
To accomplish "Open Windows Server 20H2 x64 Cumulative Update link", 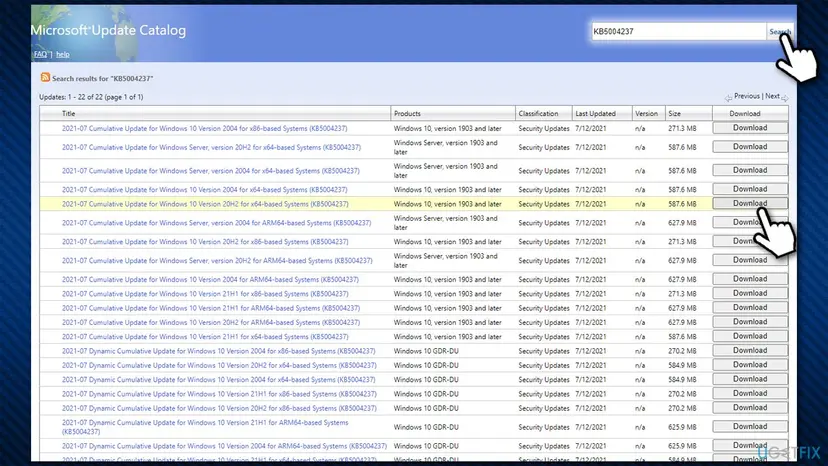I will [211, 147].
